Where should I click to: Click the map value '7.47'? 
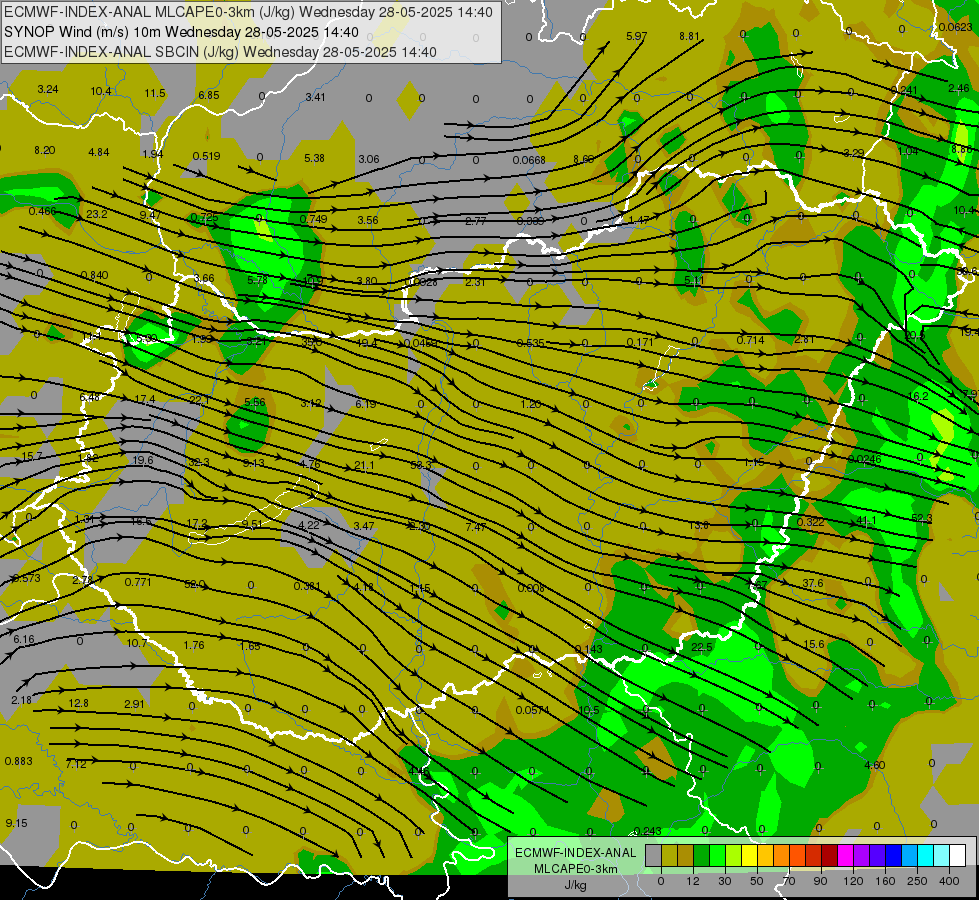[476, 527]
